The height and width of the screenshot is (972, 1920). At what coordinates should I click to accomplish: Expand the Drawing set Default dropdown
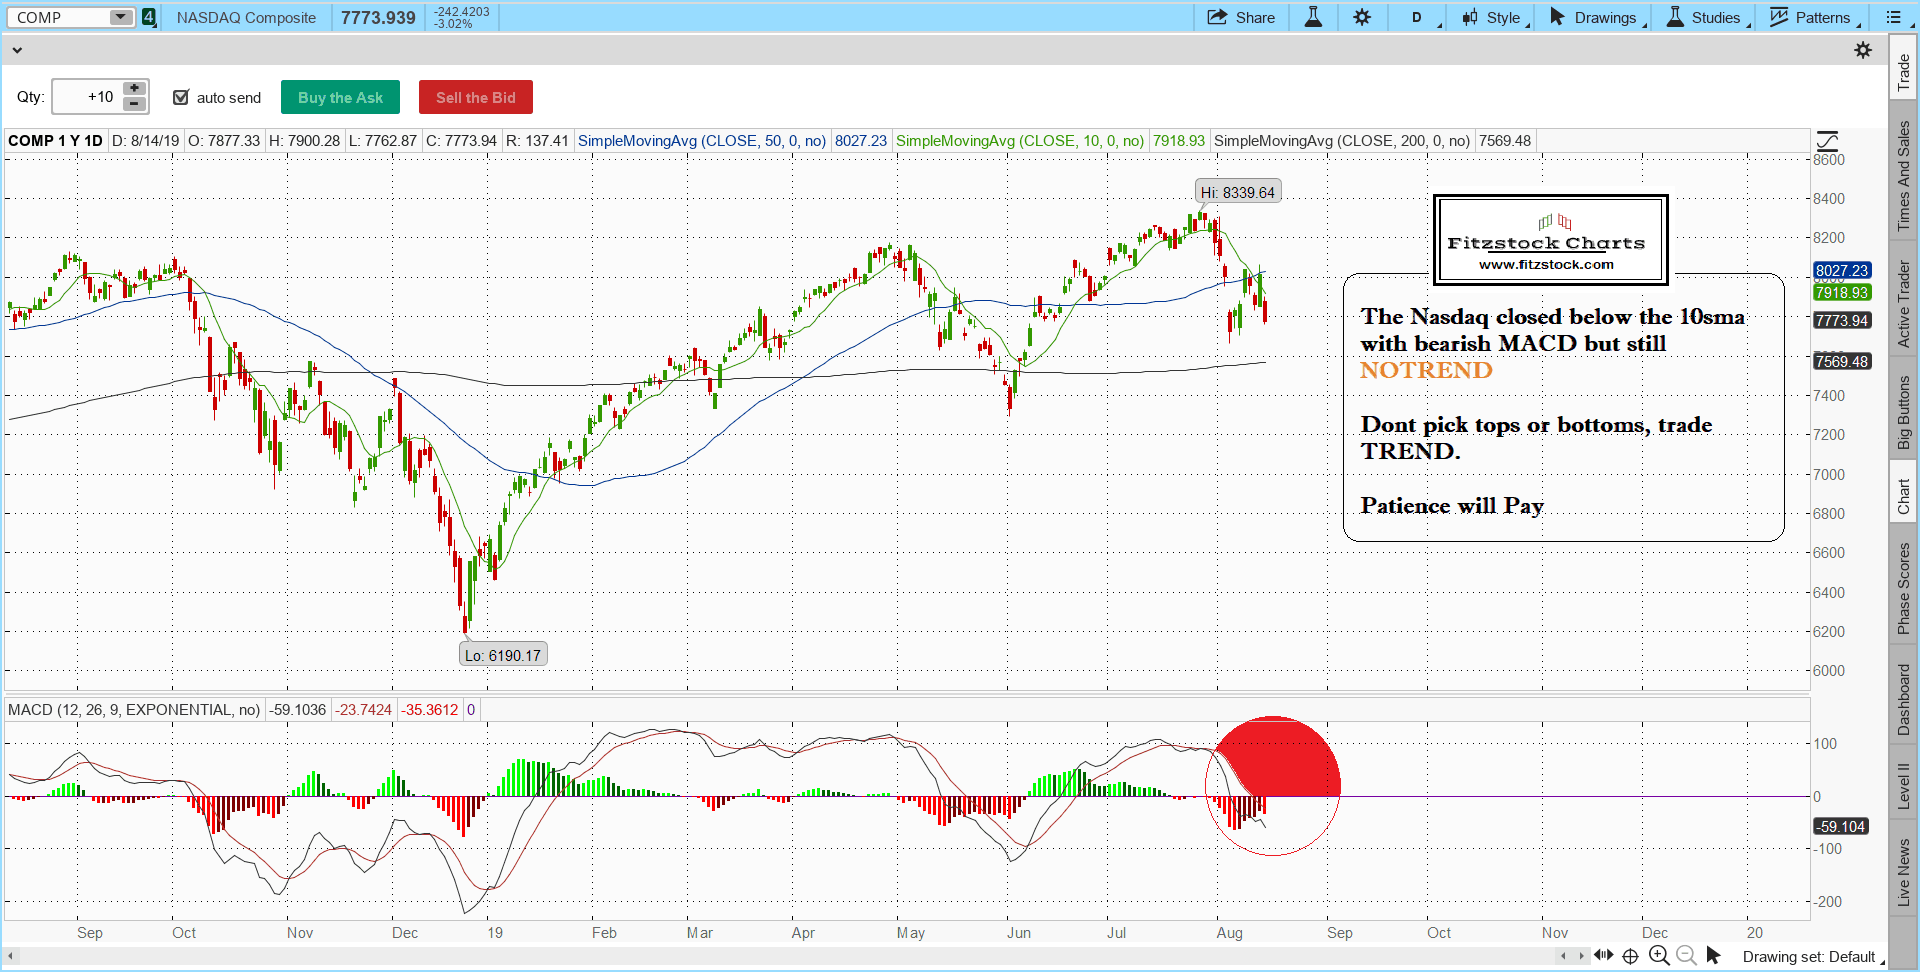tap(1810, 957)
